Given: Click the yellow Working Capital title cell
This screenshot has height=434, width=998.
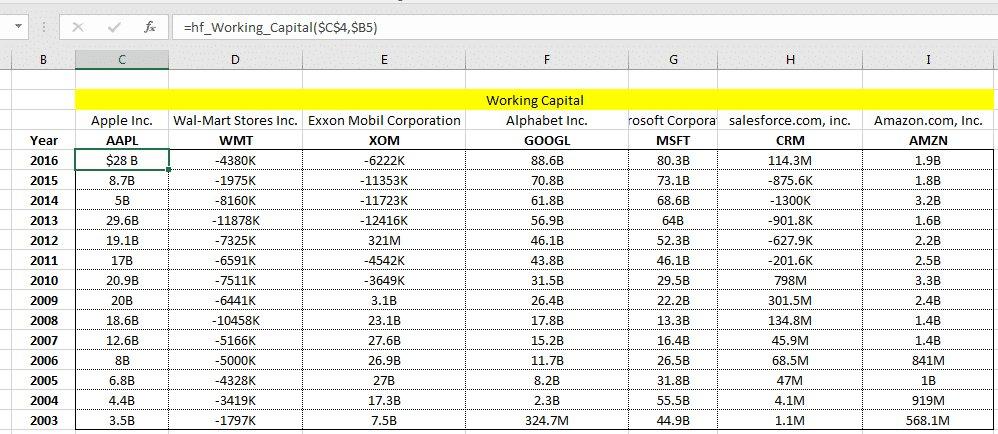Looking at the screenshot, I should click(534, 100).
